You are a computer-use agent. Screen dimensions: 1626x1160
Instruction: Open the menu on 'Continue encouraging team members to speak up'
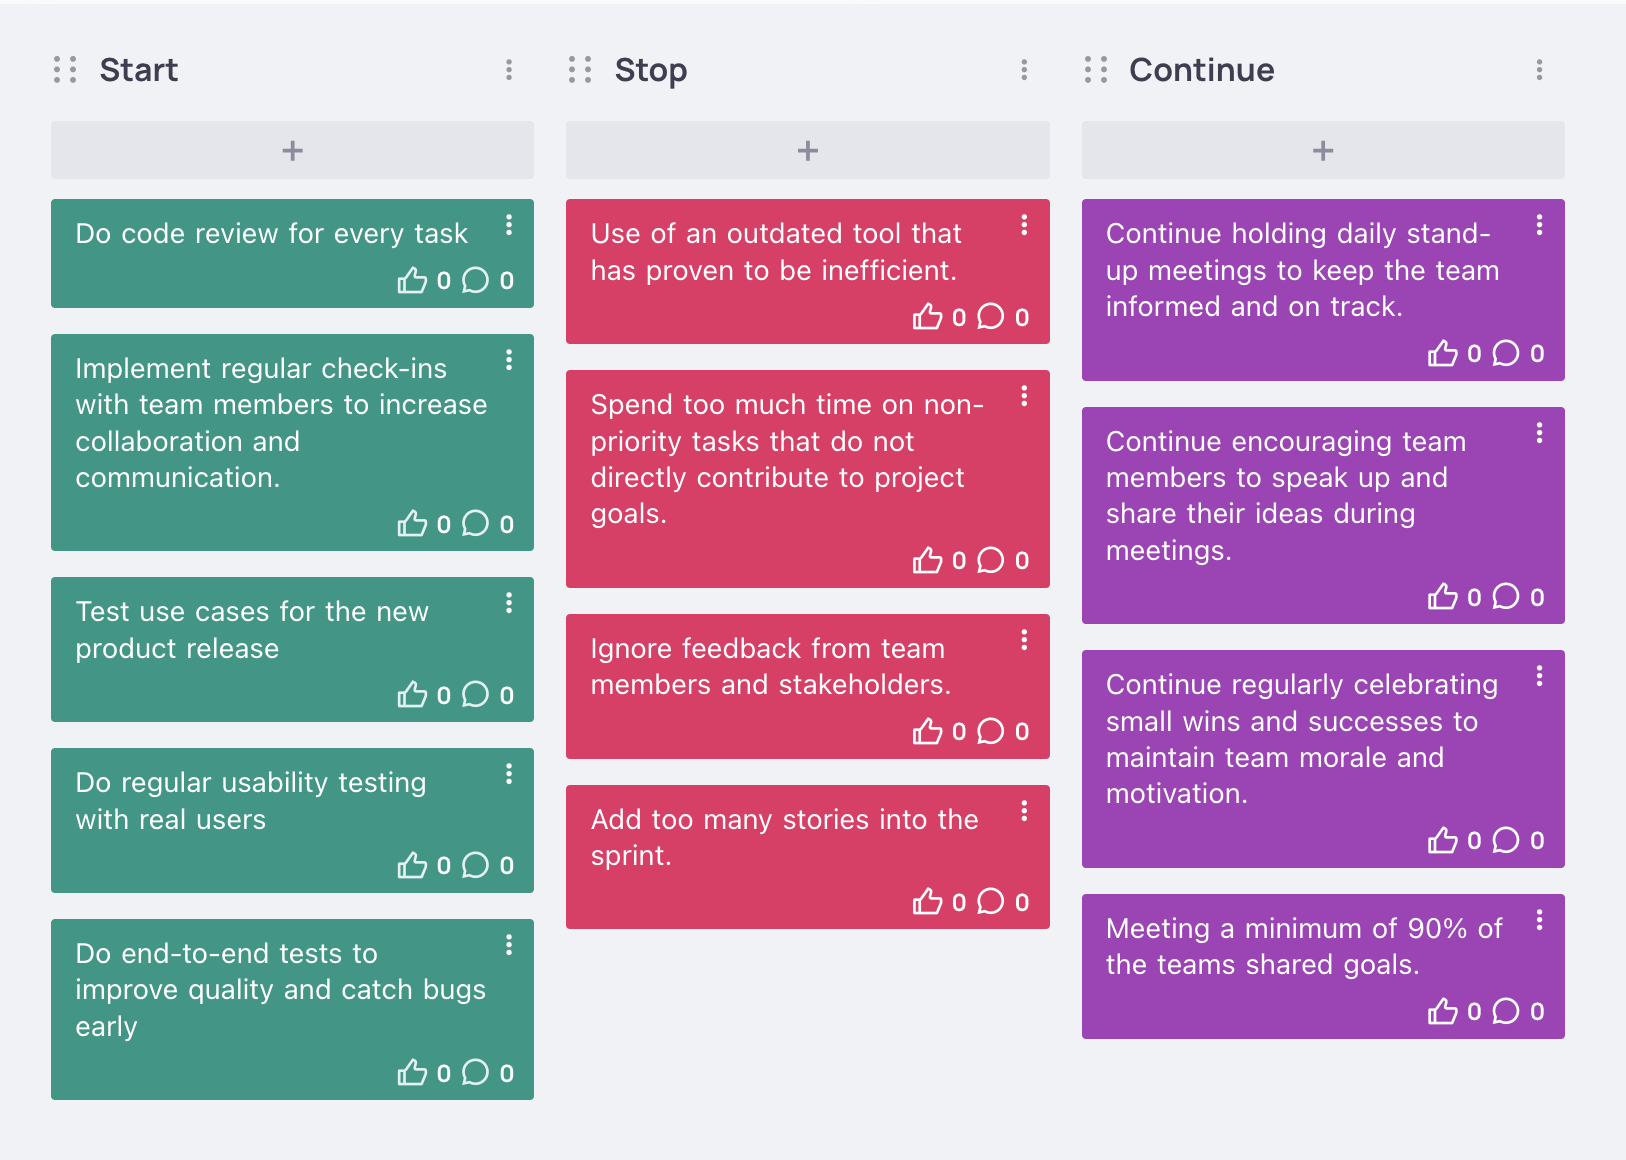click(x=1539, y=434)
